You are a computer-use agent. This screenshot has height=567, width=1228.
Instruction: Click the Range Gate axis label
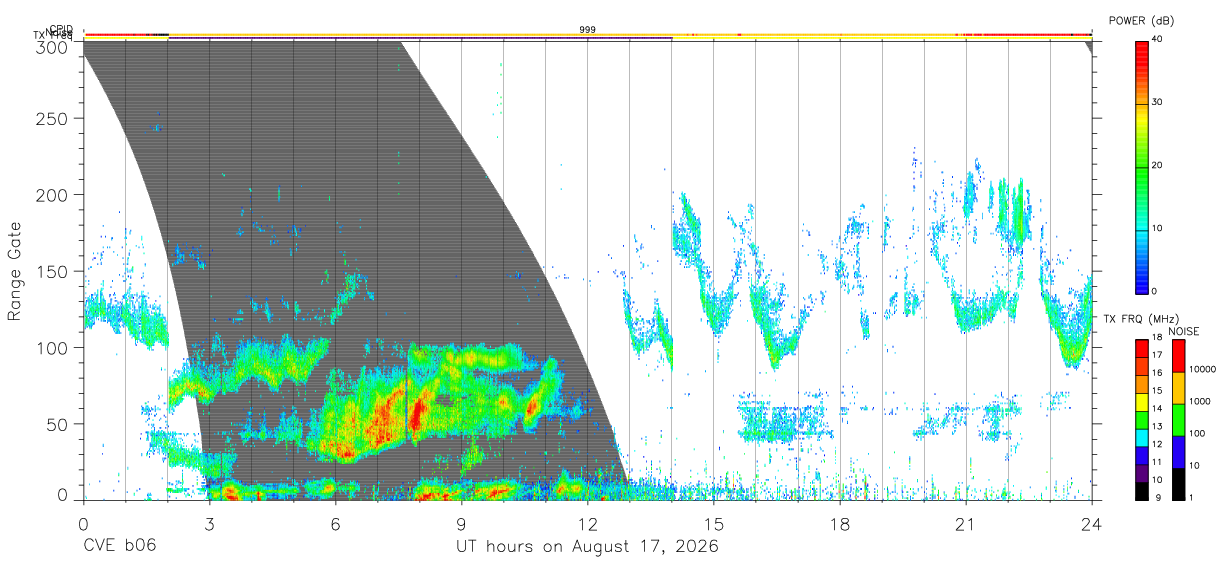click(15, 271)
